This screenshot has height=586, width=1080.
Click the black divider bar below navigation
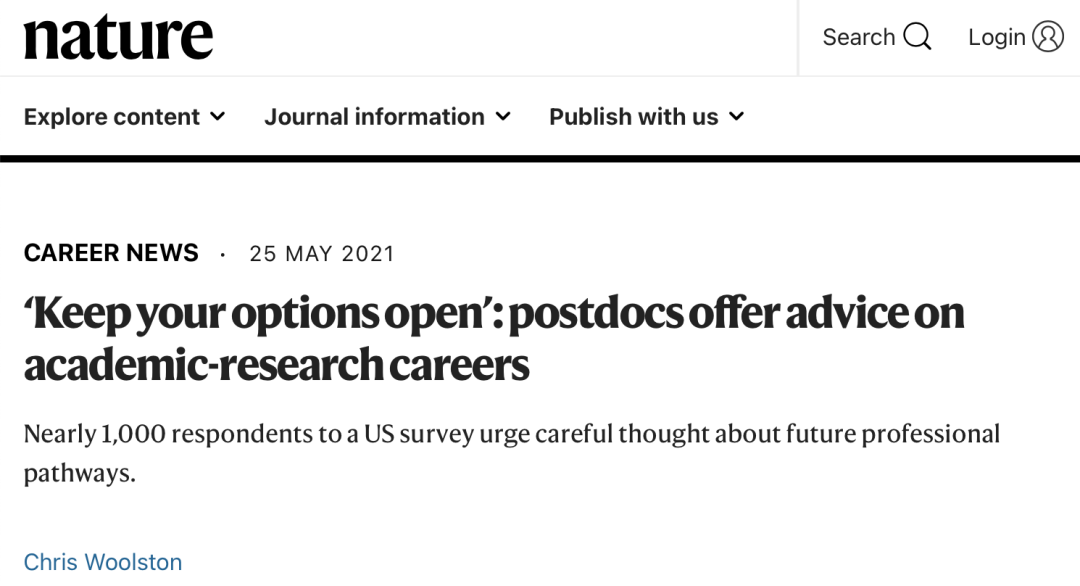(x=540, y=159)
